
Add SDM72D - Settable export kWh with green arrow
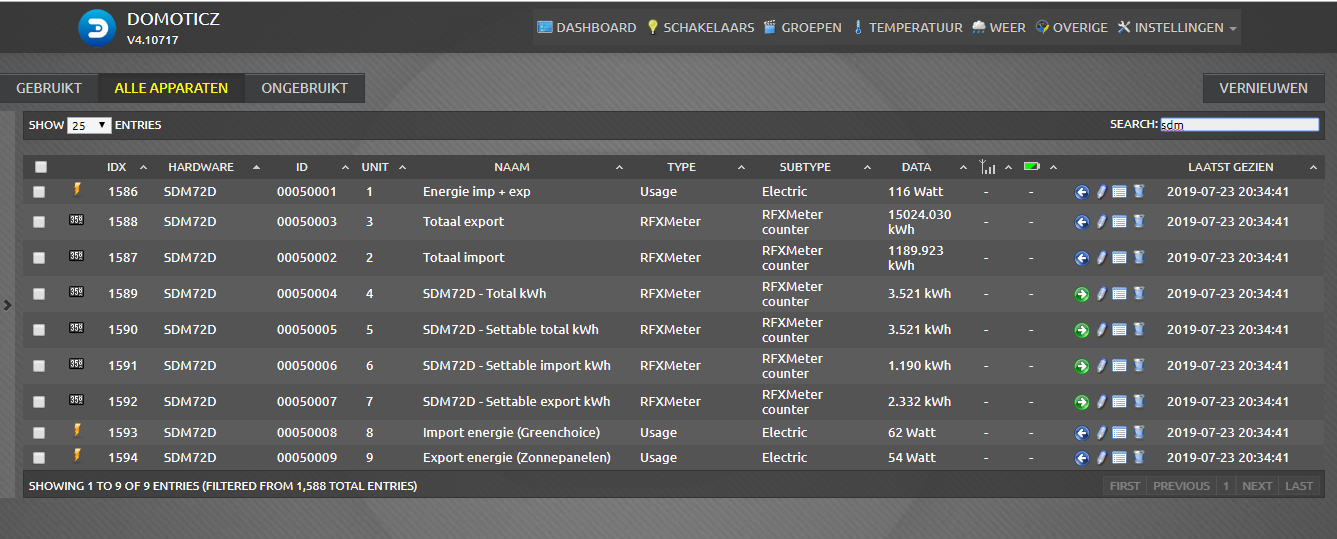1081,402
